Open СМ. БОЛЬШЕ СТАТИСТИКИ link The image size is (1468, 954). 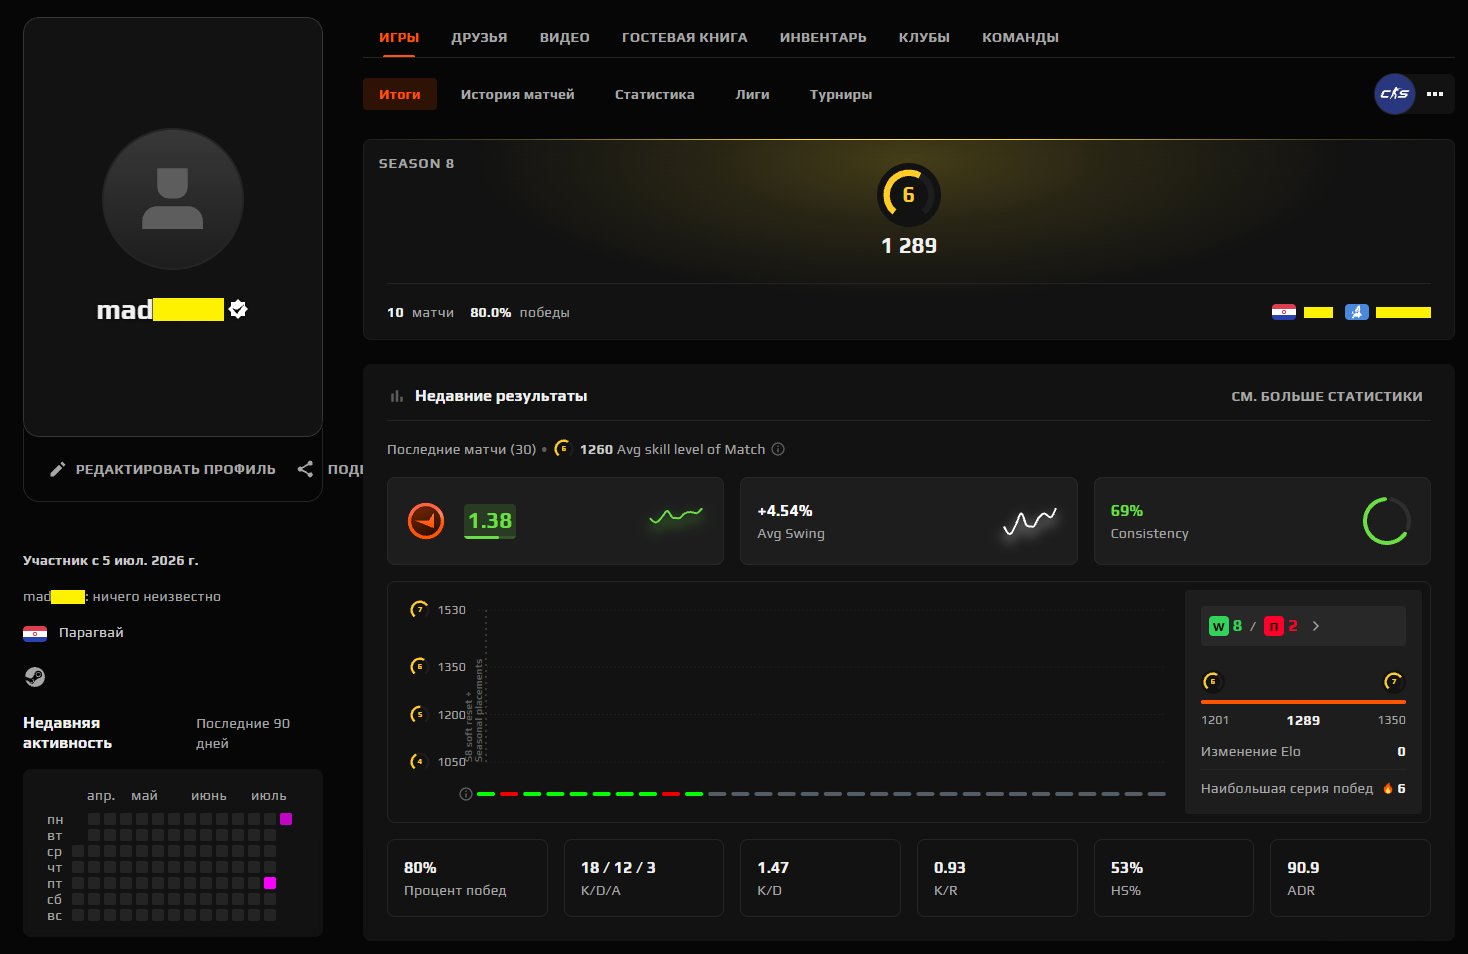(1326, 396)
